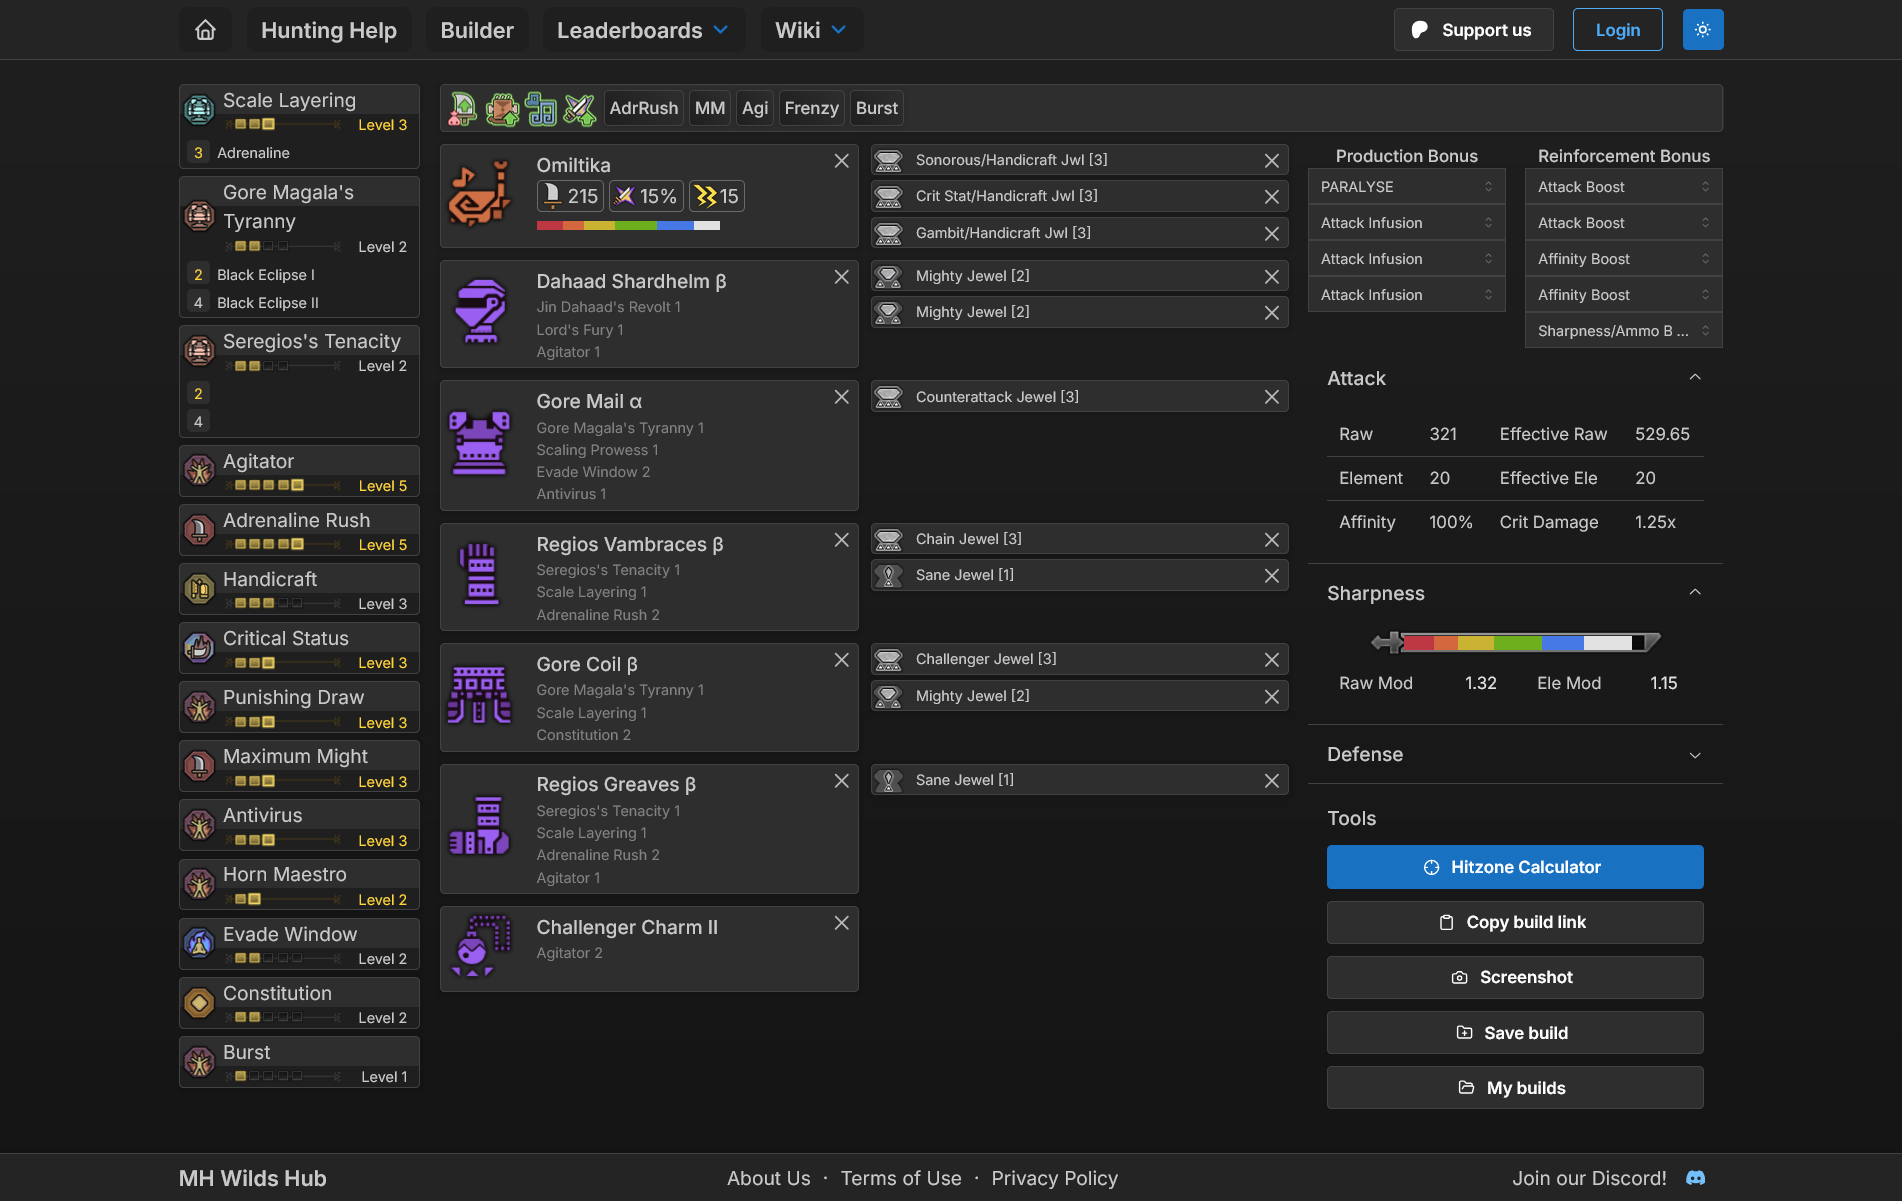Open the Terms of Use link
1903x1201 pixels.
point(900,1178)
